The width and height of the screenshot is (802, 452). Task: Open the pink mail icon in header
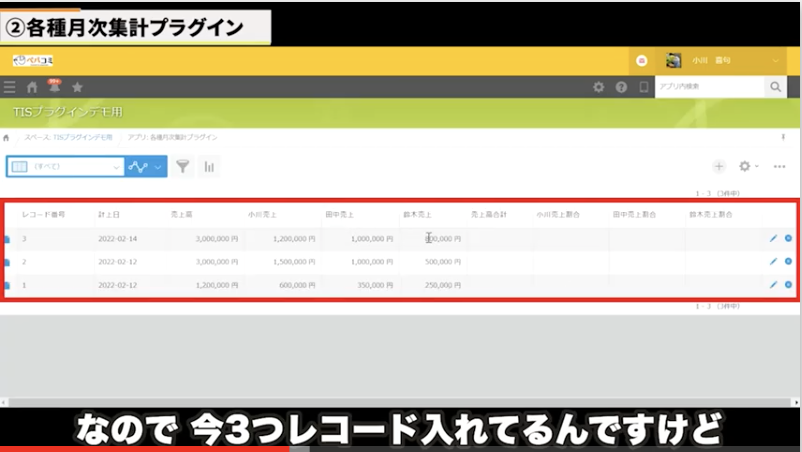pyautogui.click(x=641, y=61)
